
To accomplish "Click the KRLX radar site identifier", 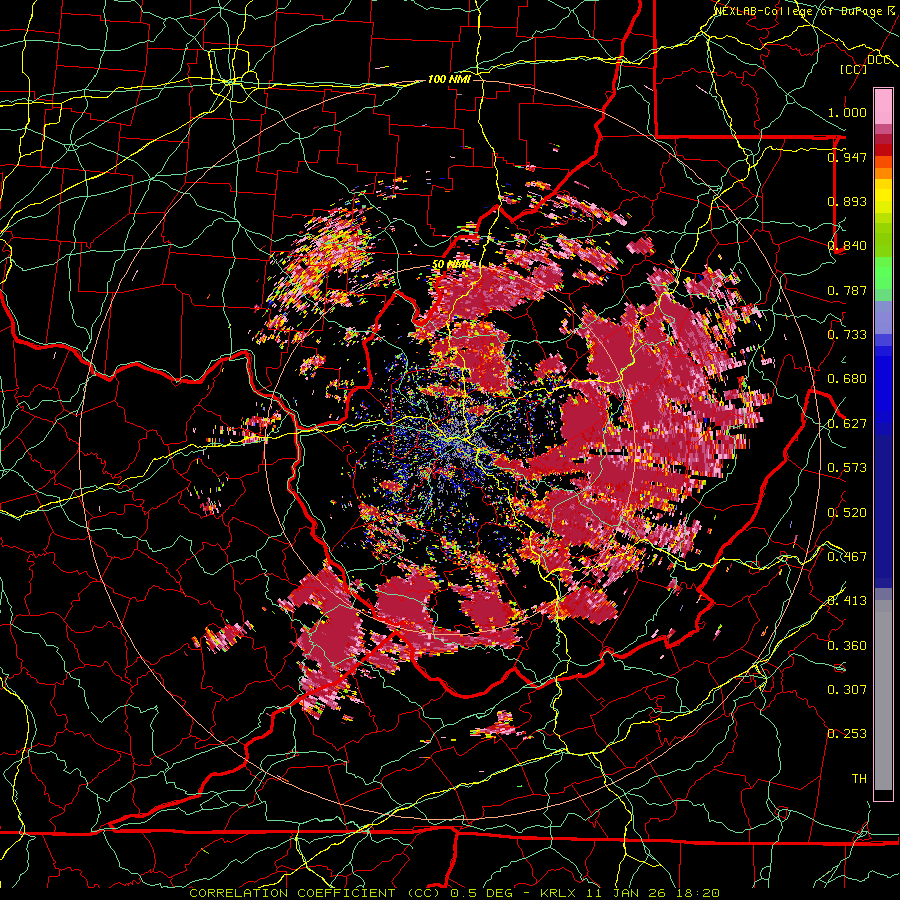I will (559, 893).
